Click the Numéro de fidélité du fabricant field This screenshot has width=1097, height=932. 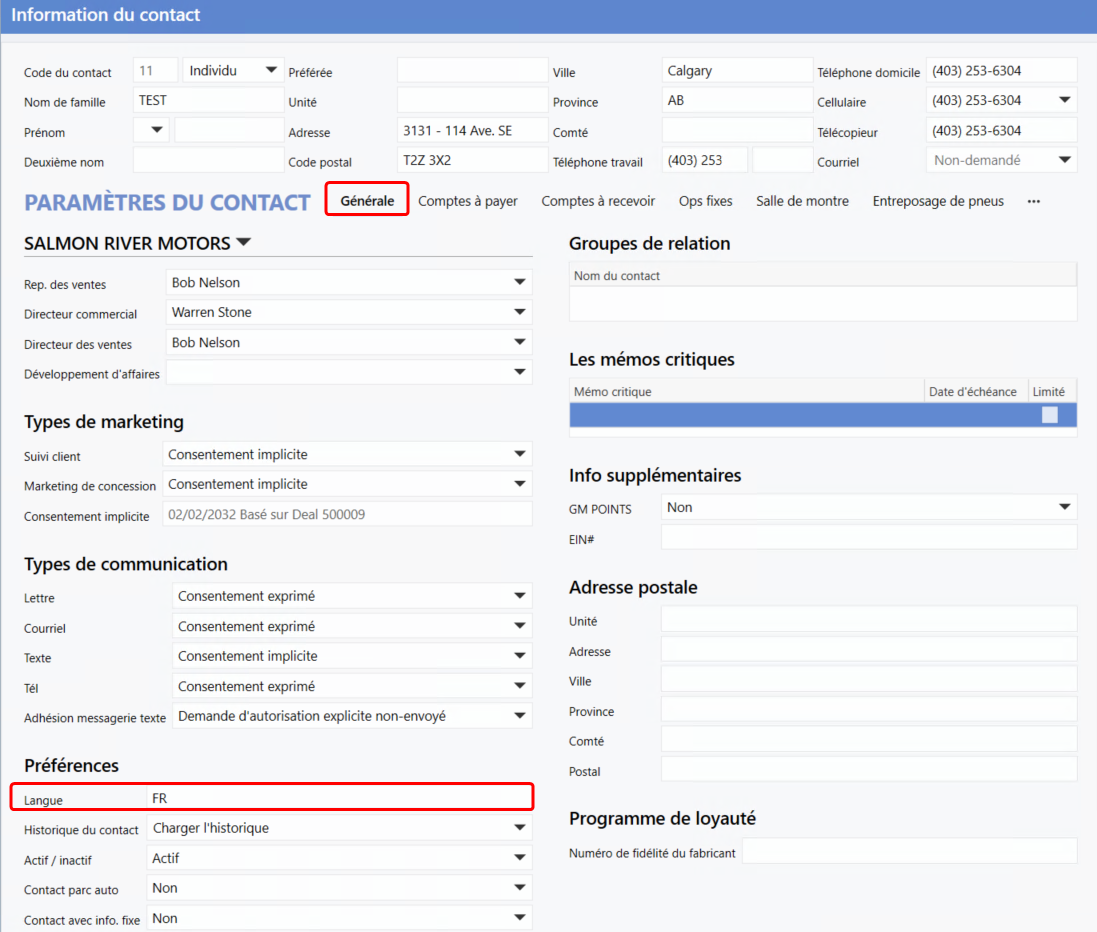click(x=908, y=852)
